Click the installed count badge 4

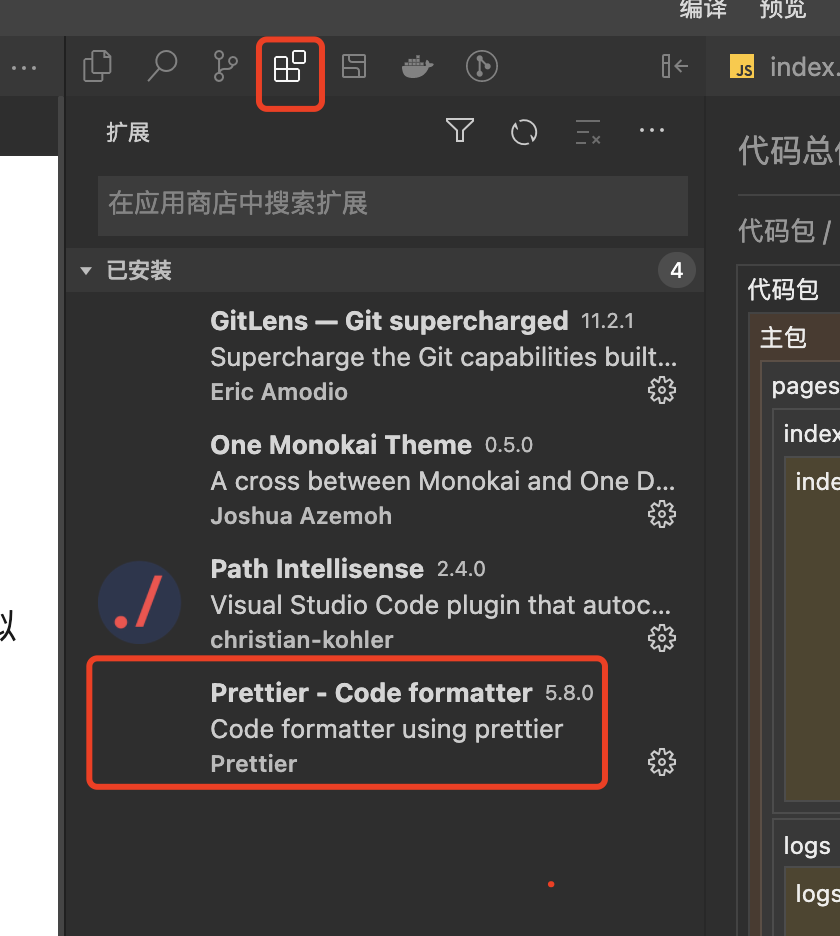pos(676,270)
